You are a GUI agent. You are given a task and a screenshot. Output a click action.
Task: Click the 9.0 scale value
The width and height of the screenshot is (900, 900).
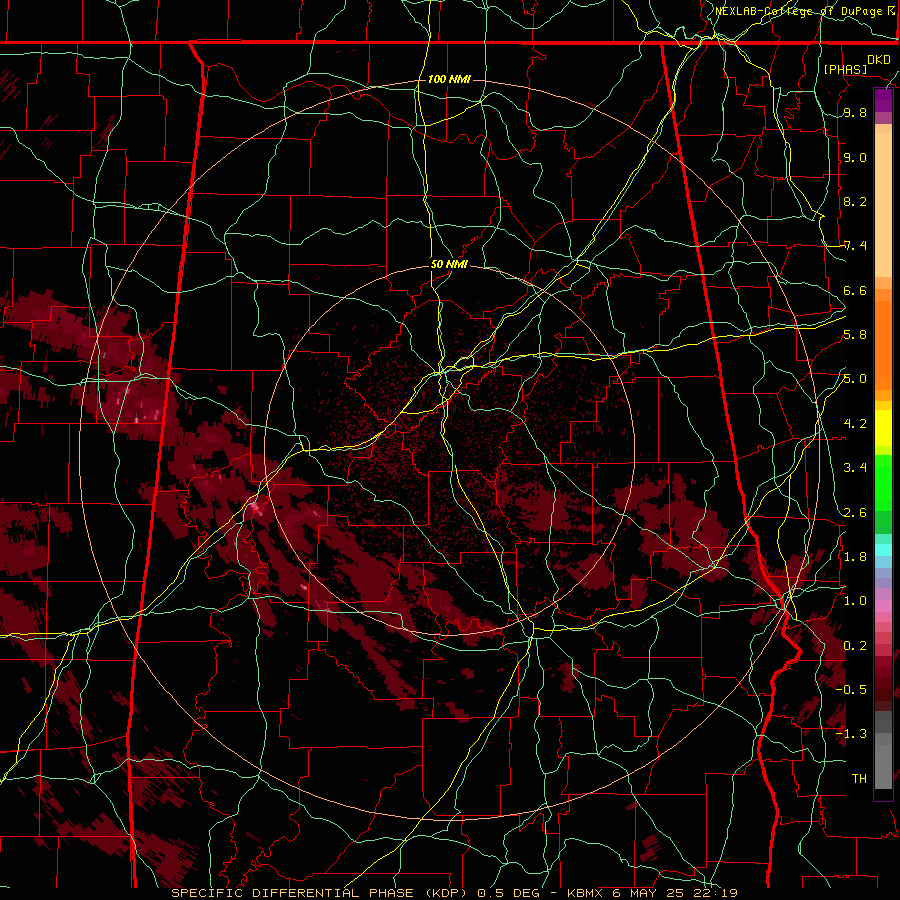coord(855,157)
